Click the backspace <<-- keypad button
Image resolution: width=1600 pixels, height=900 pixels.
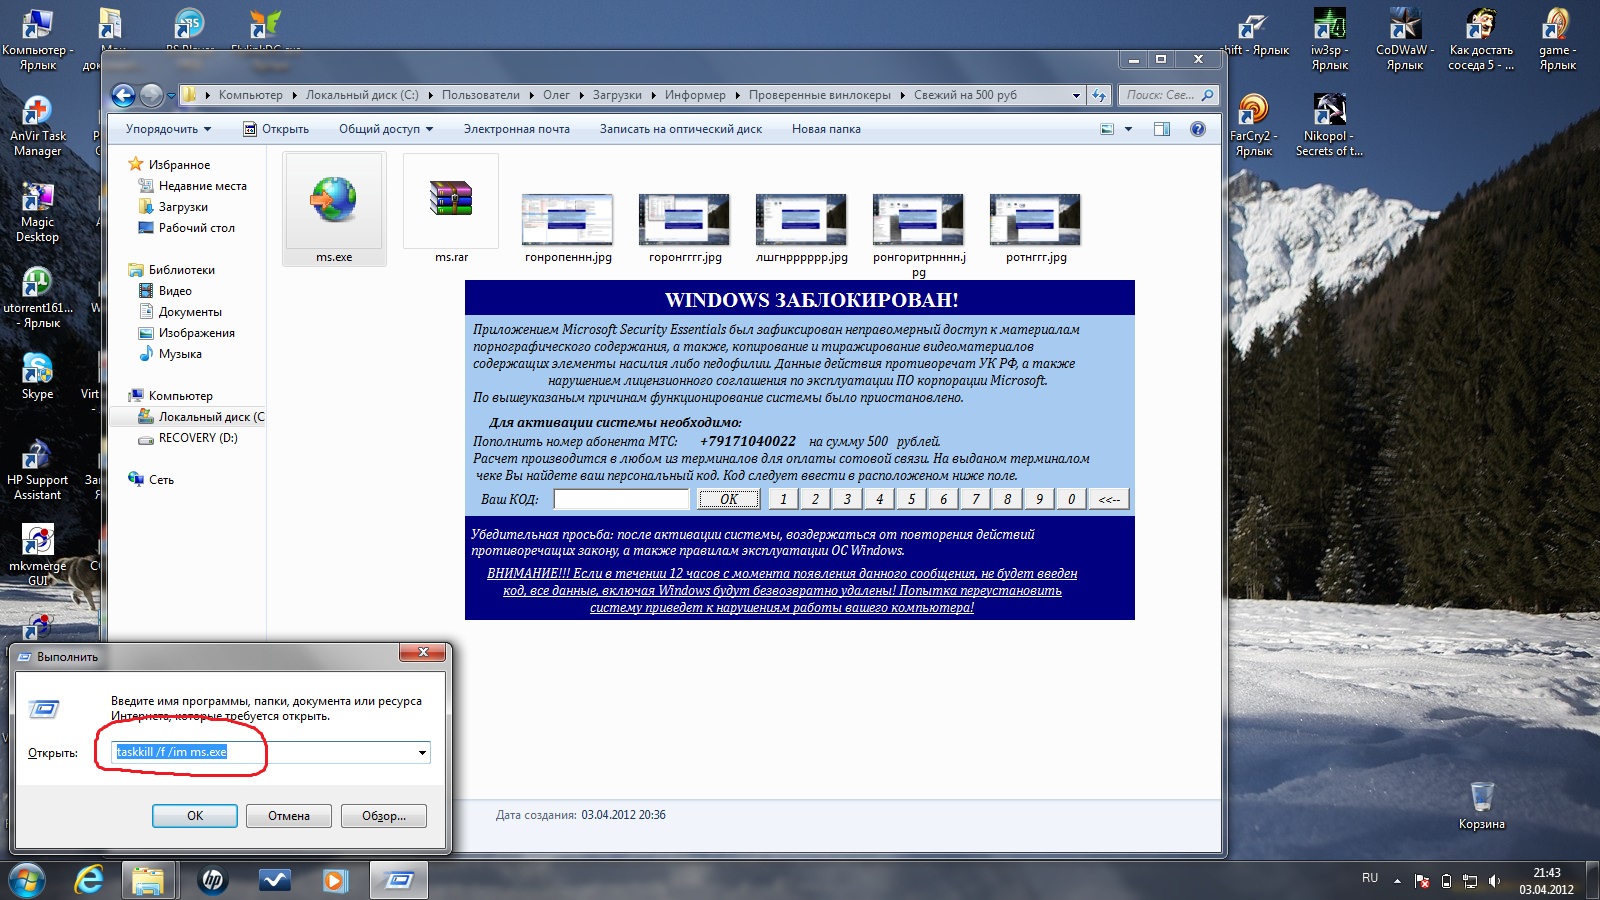(x=1109, y=499)
